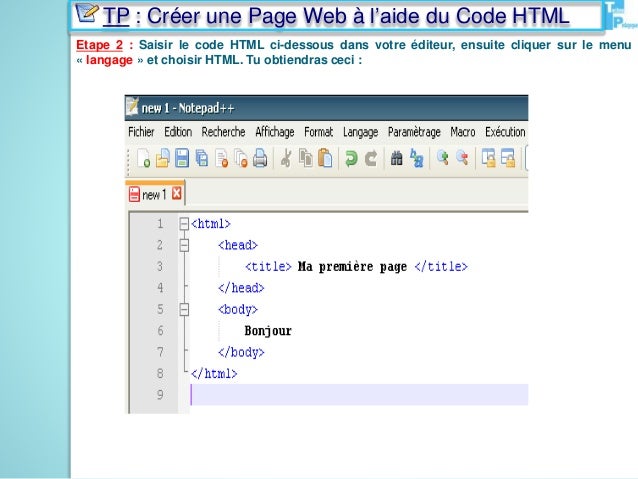Click the 'new 1 - Notepad++' window title
The image size is (638, 479).
(188, 108)
